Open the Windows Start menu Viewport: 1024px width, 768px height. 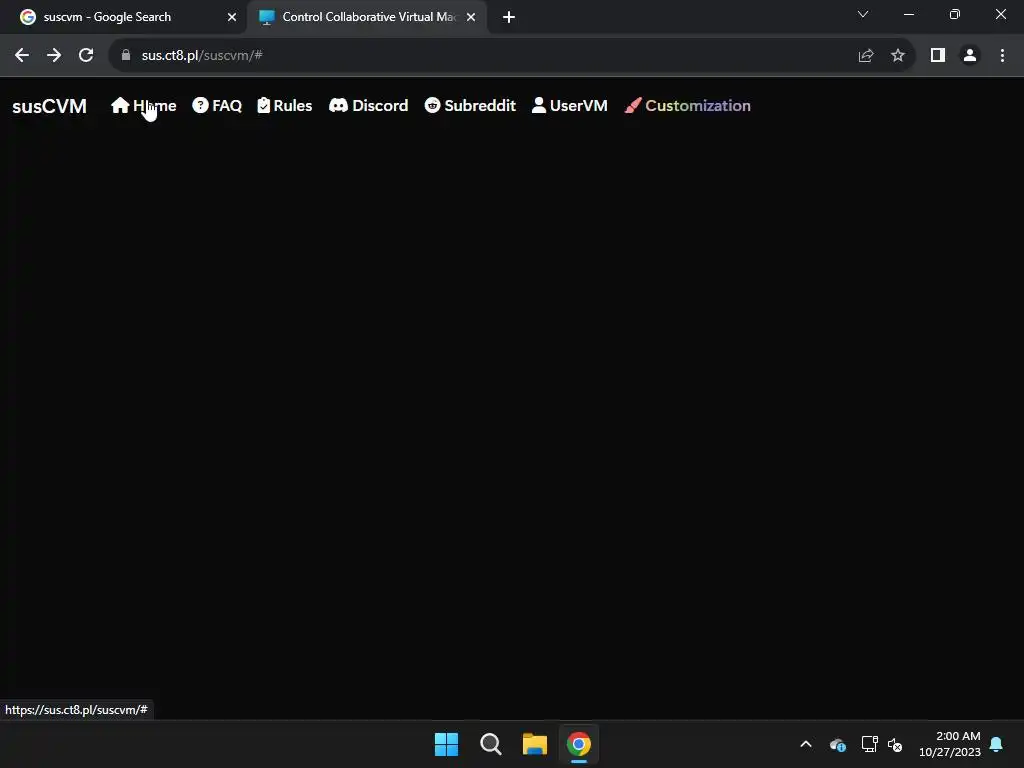coord(447,744)
